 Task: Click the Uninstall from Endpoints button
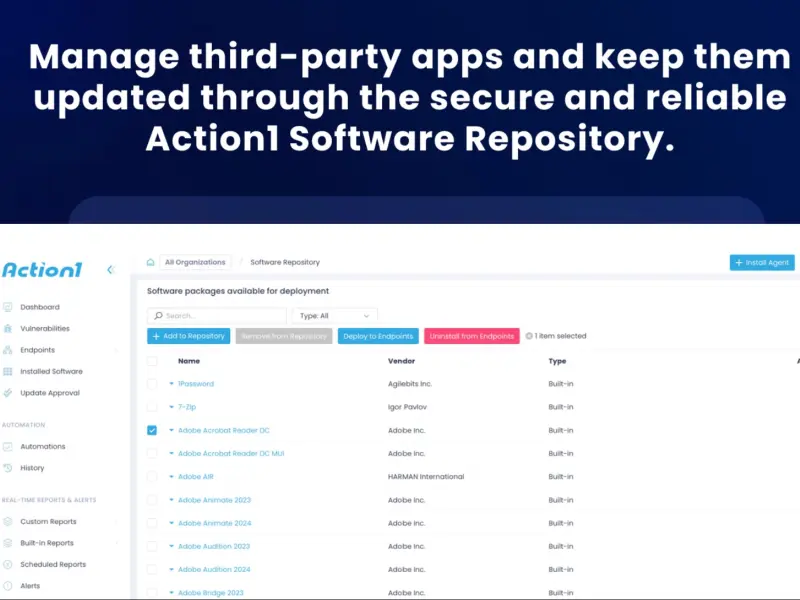tap(471, 336)
